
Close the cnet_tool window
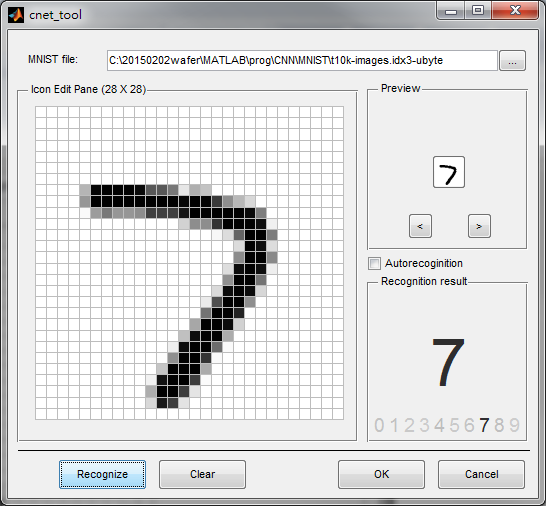pyautogui.click(x=515, y=11)
